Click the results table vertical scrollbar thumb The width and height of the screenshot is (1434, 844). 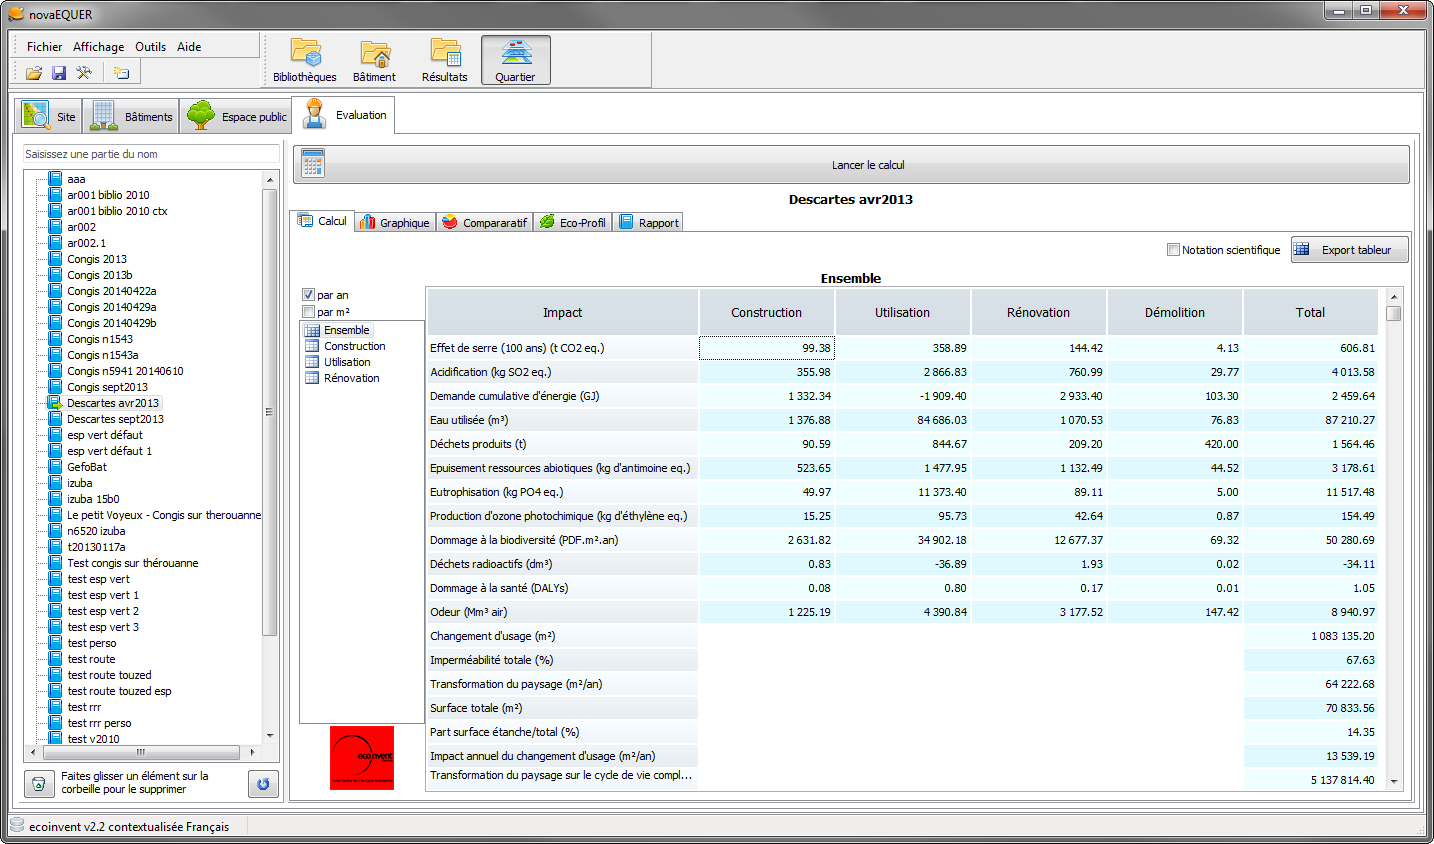click(x=1394, y=313)
